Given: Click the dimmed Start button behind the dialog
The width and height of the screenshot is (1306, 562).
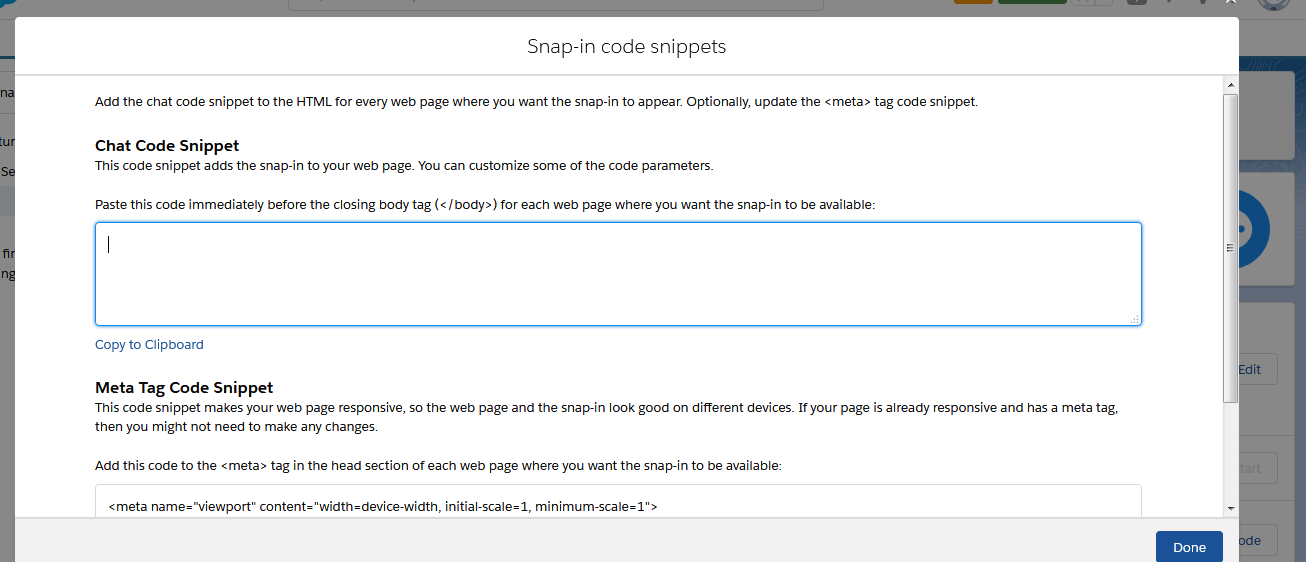Looking at the screenshot, I should coord(1250,468).
